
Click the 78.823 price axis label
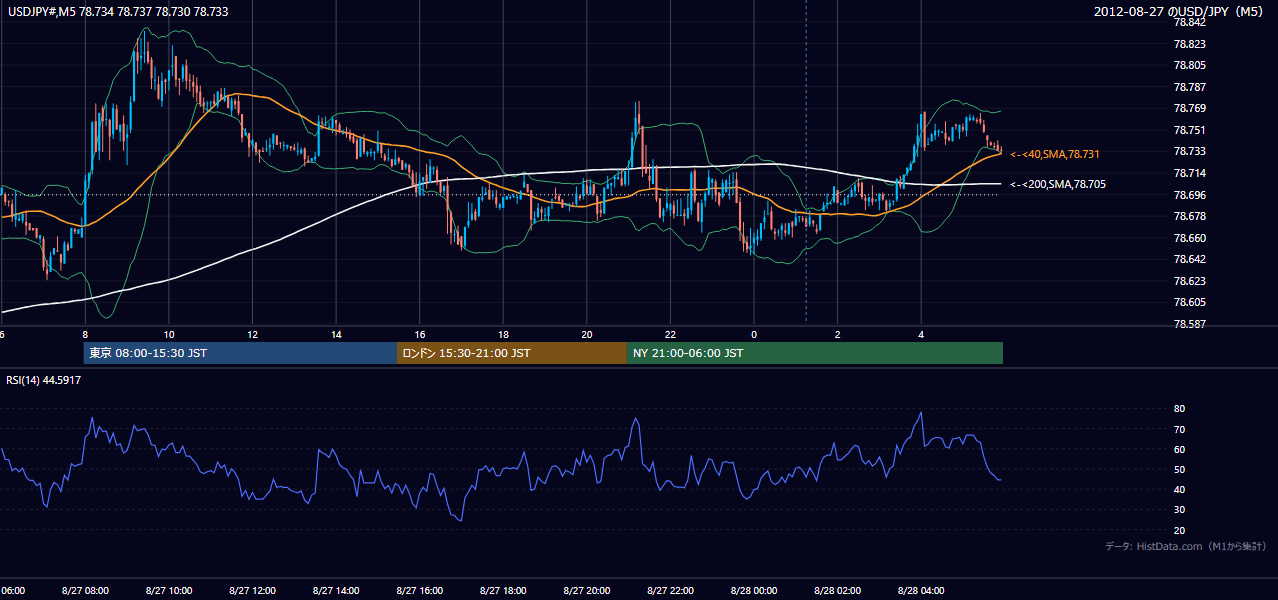1190,44
